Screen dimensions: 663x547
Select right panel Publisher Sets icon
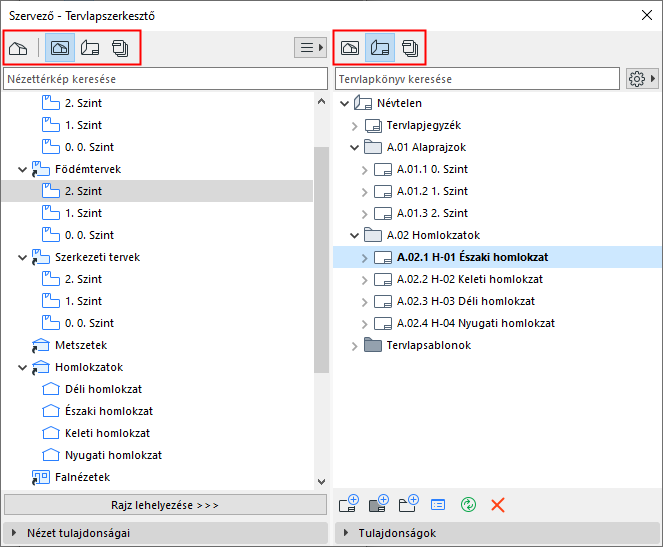pyautogui.click(x=410, y=48)
